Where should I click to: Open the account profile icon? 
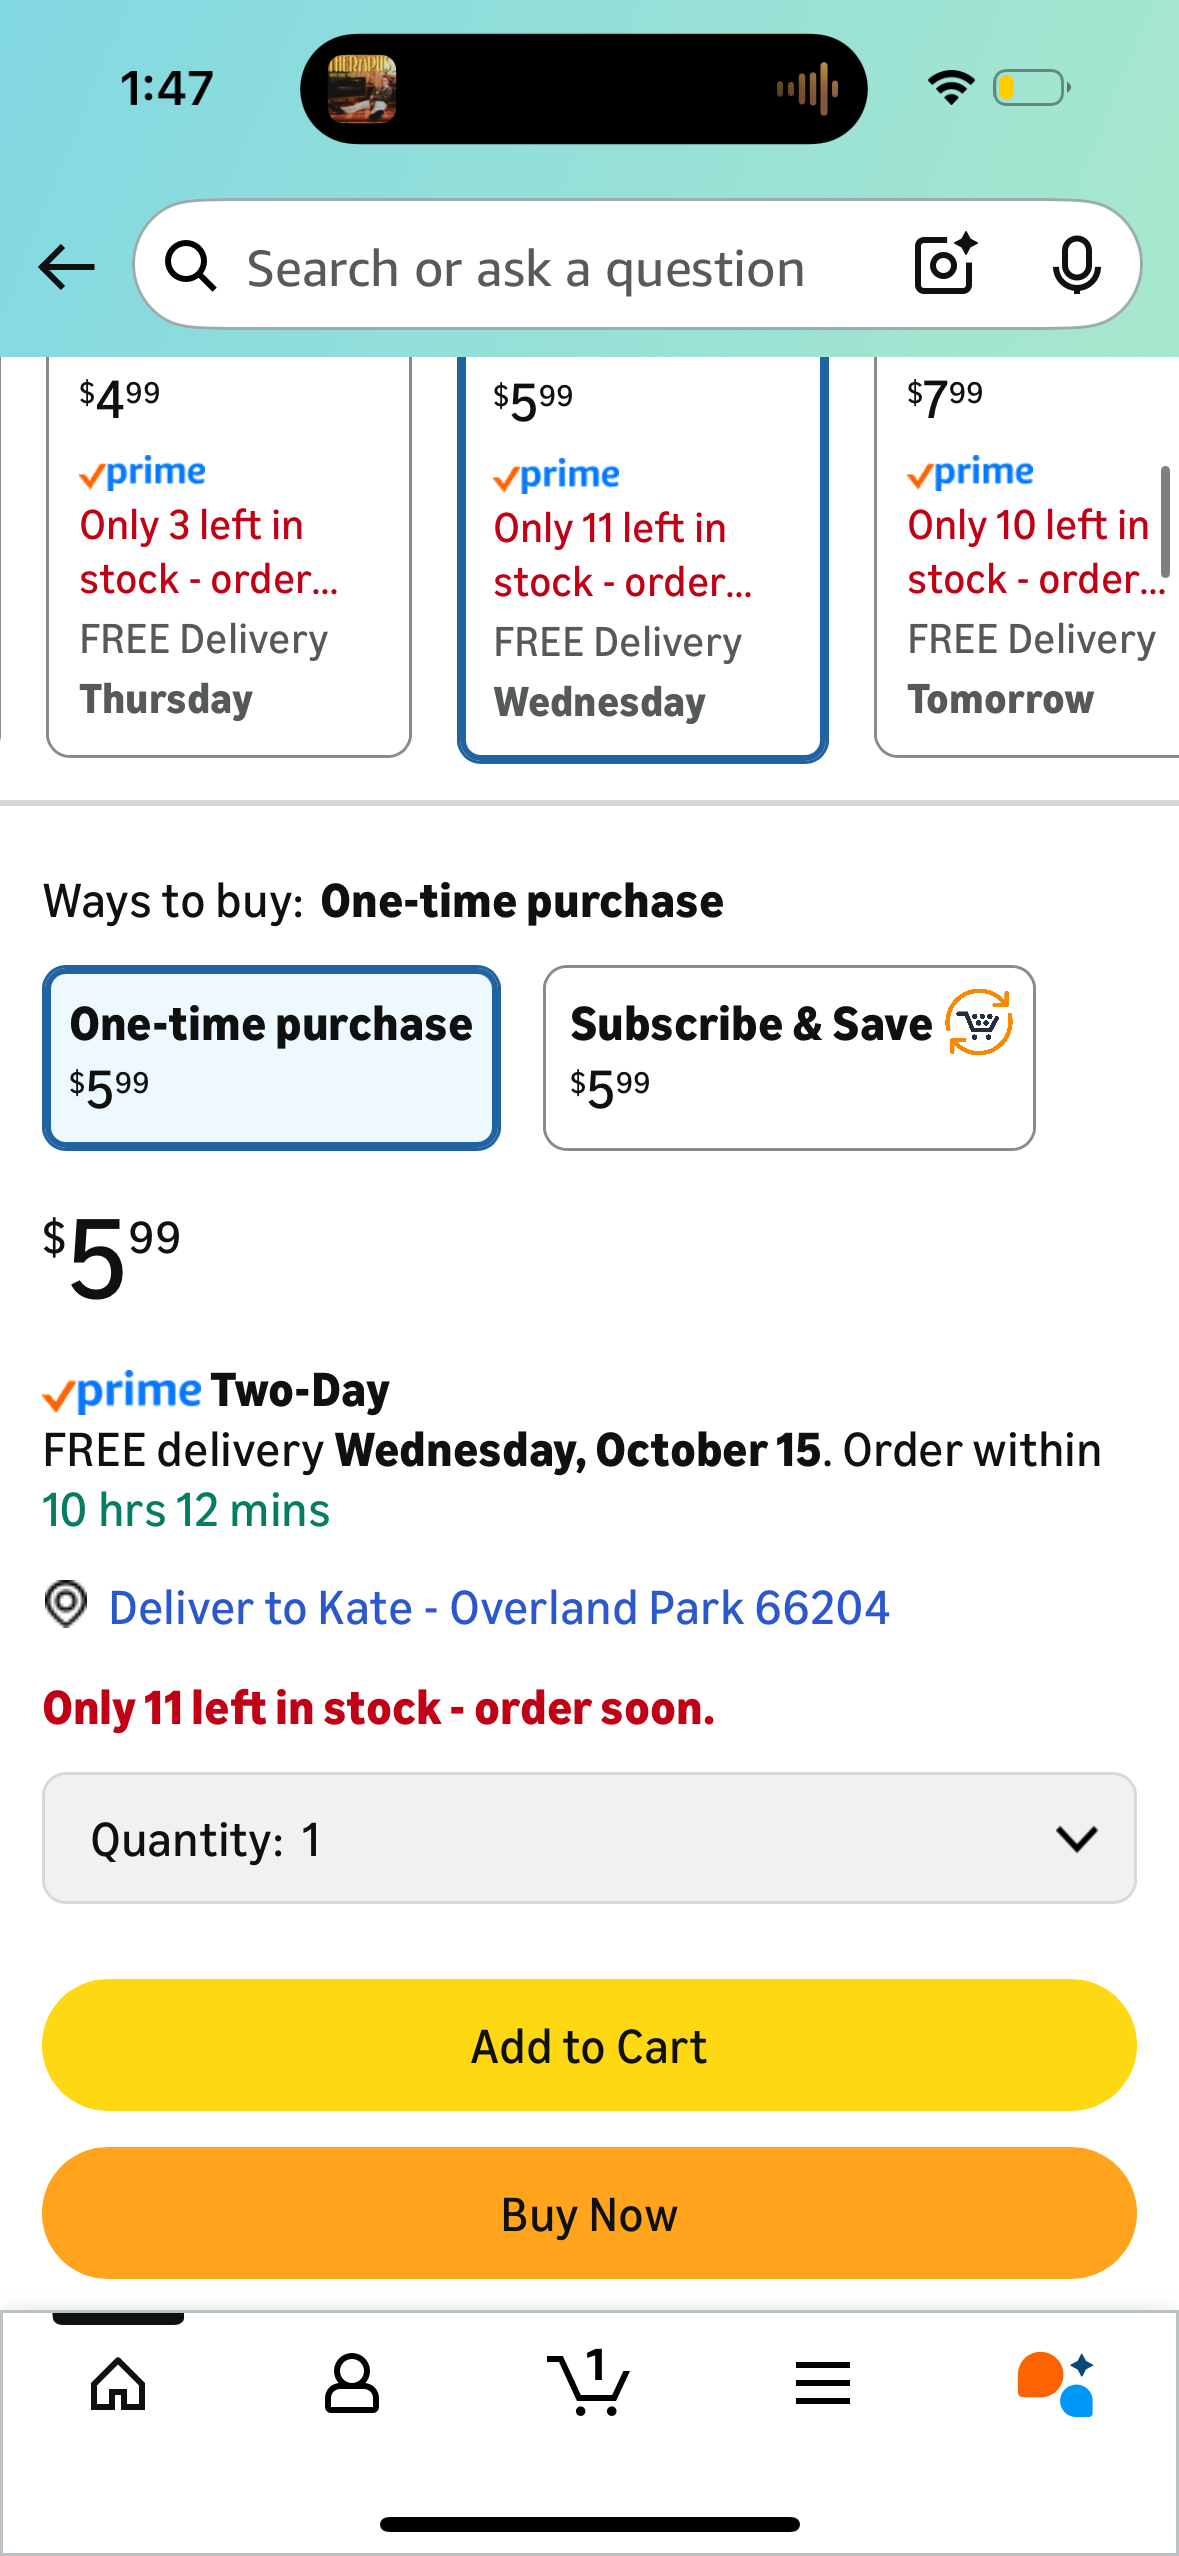point(352,2384)
